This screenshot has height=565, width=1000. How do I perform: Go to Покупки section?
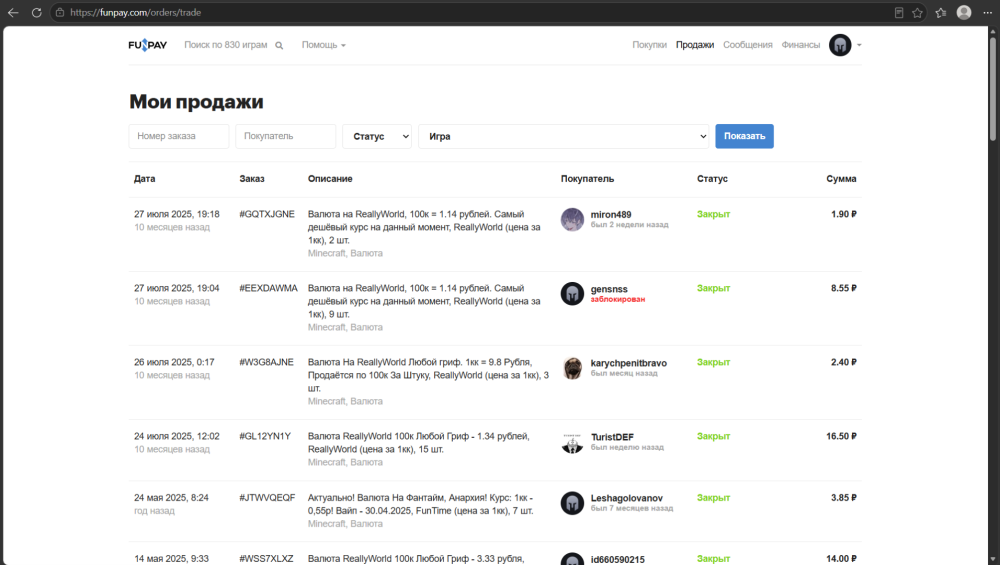click(x=649, y=45)
